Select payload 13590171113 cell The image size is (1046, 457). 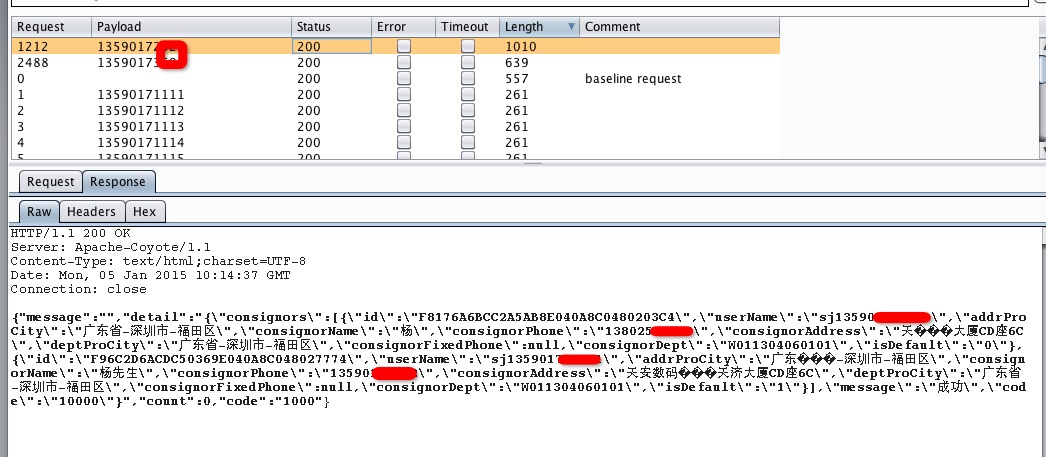tap(191, 127)
